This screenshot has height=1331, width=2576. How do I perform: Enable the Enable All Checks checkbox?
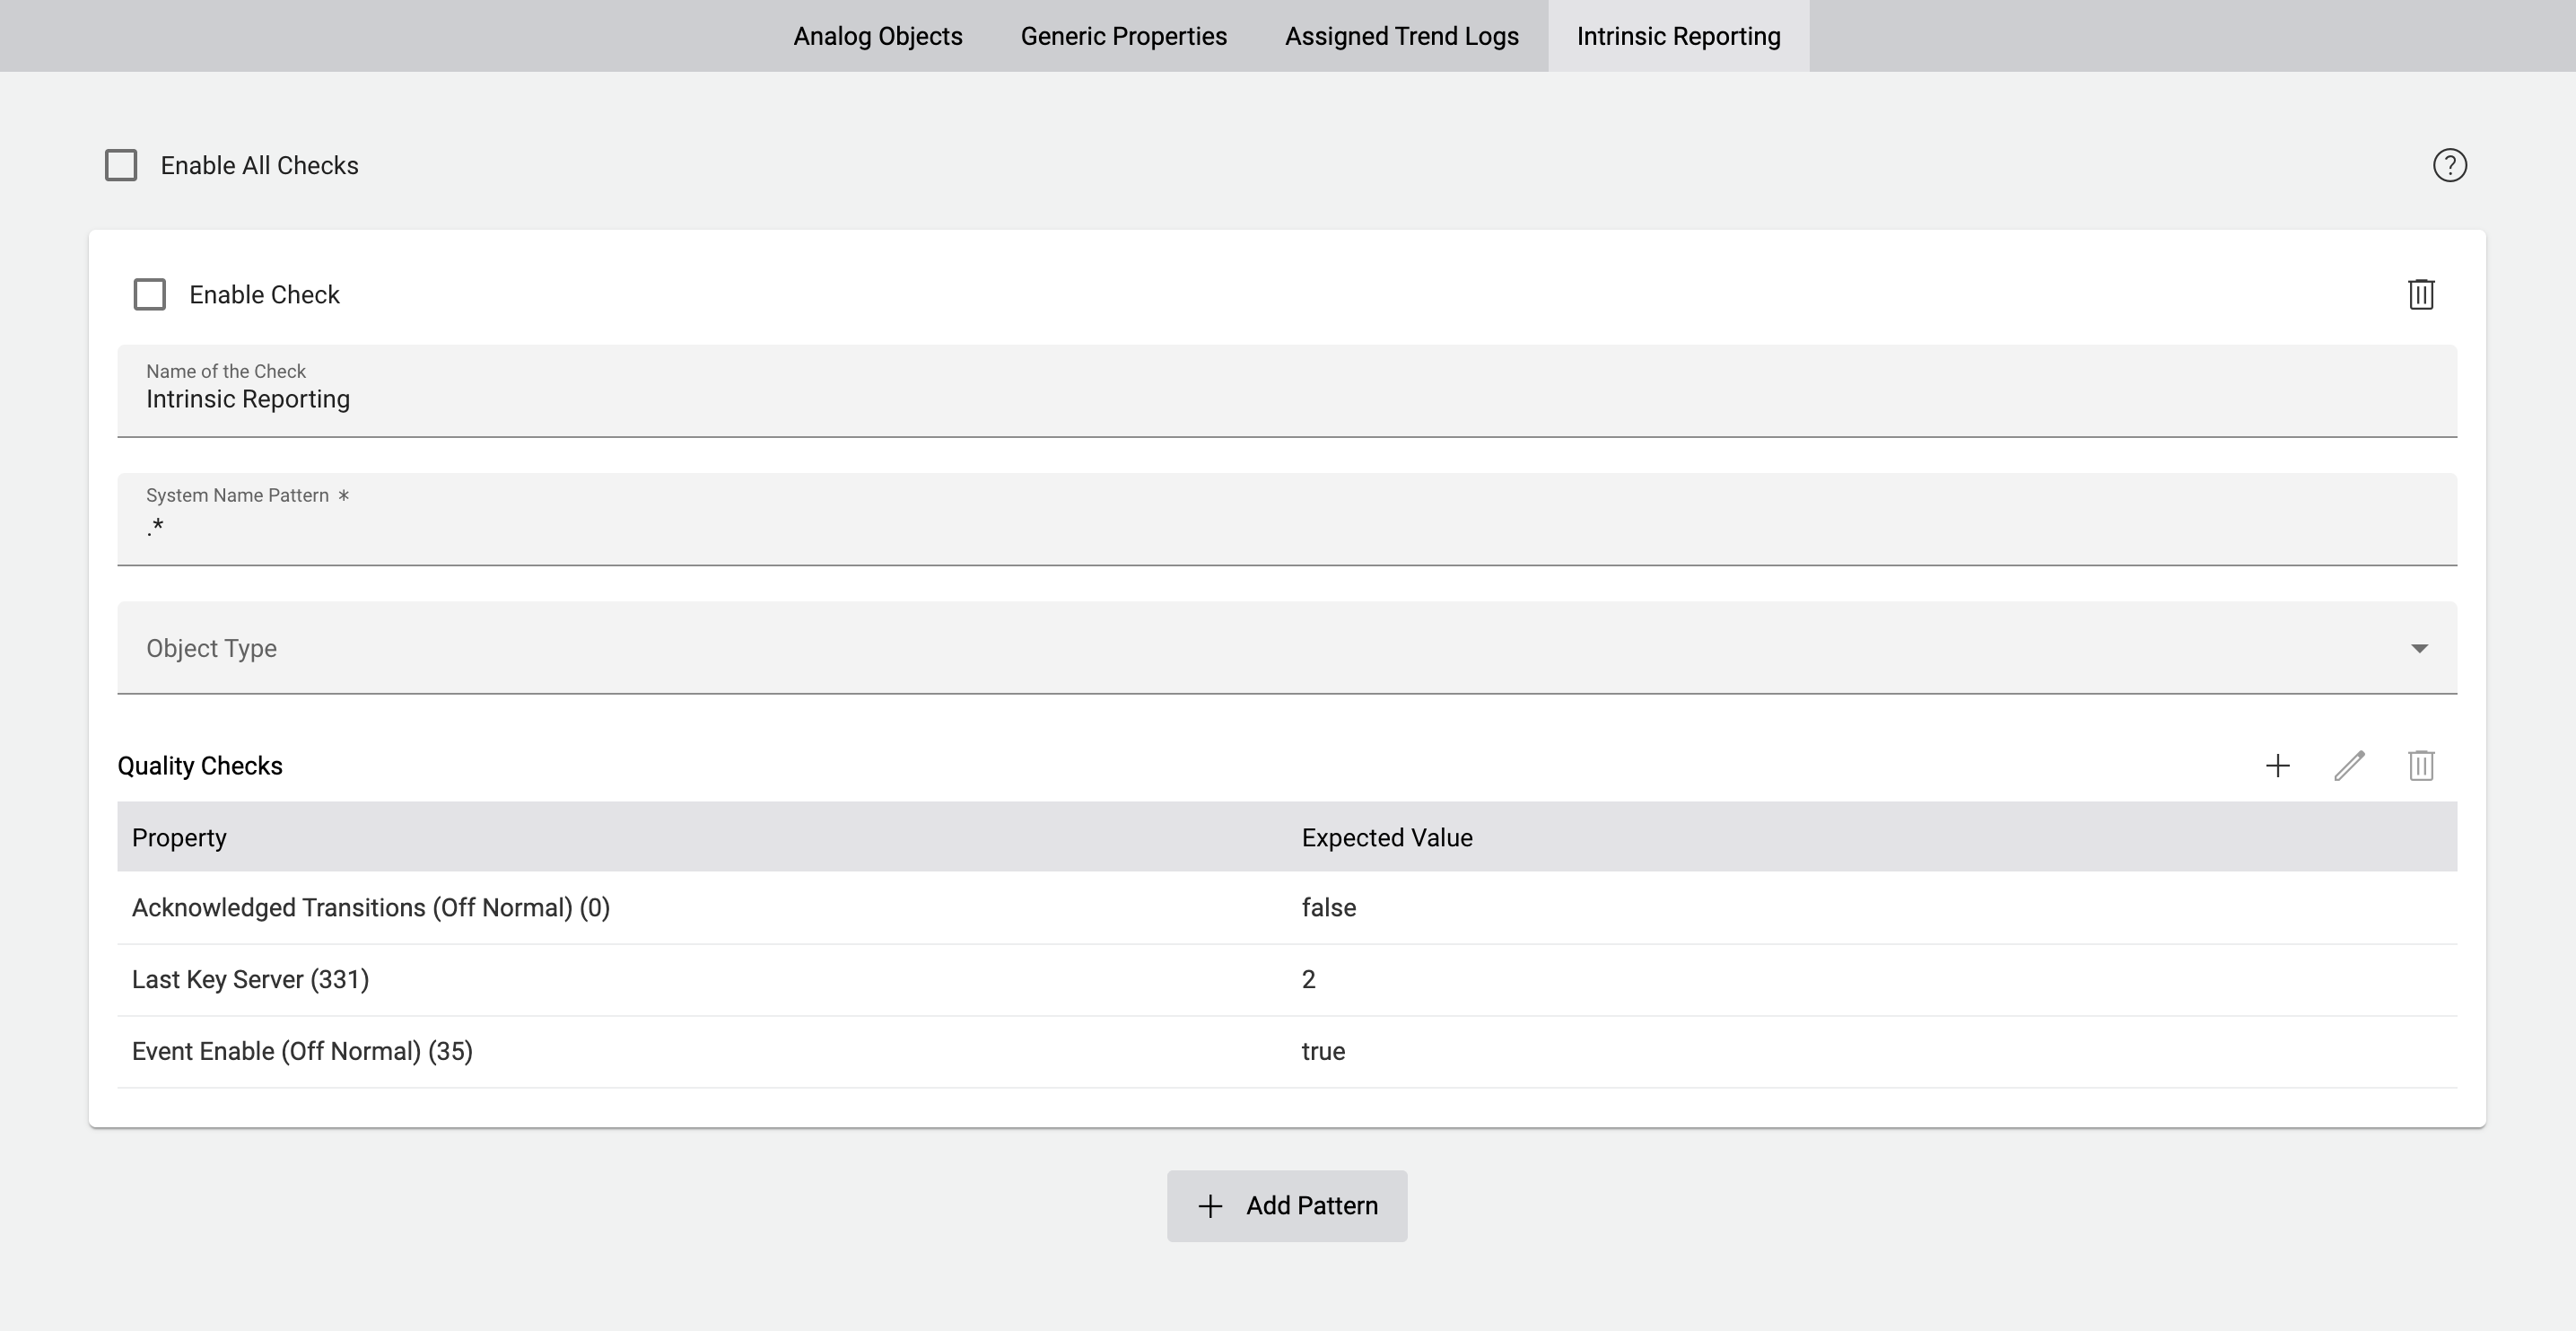[x=121, y=164]
